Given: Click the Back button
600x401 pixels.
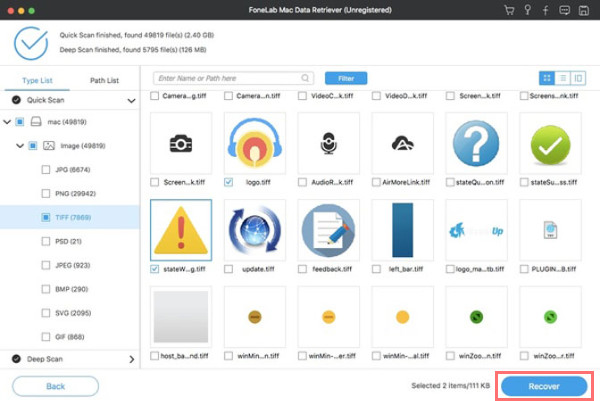Looking at the screenshot, I should 55,386.
